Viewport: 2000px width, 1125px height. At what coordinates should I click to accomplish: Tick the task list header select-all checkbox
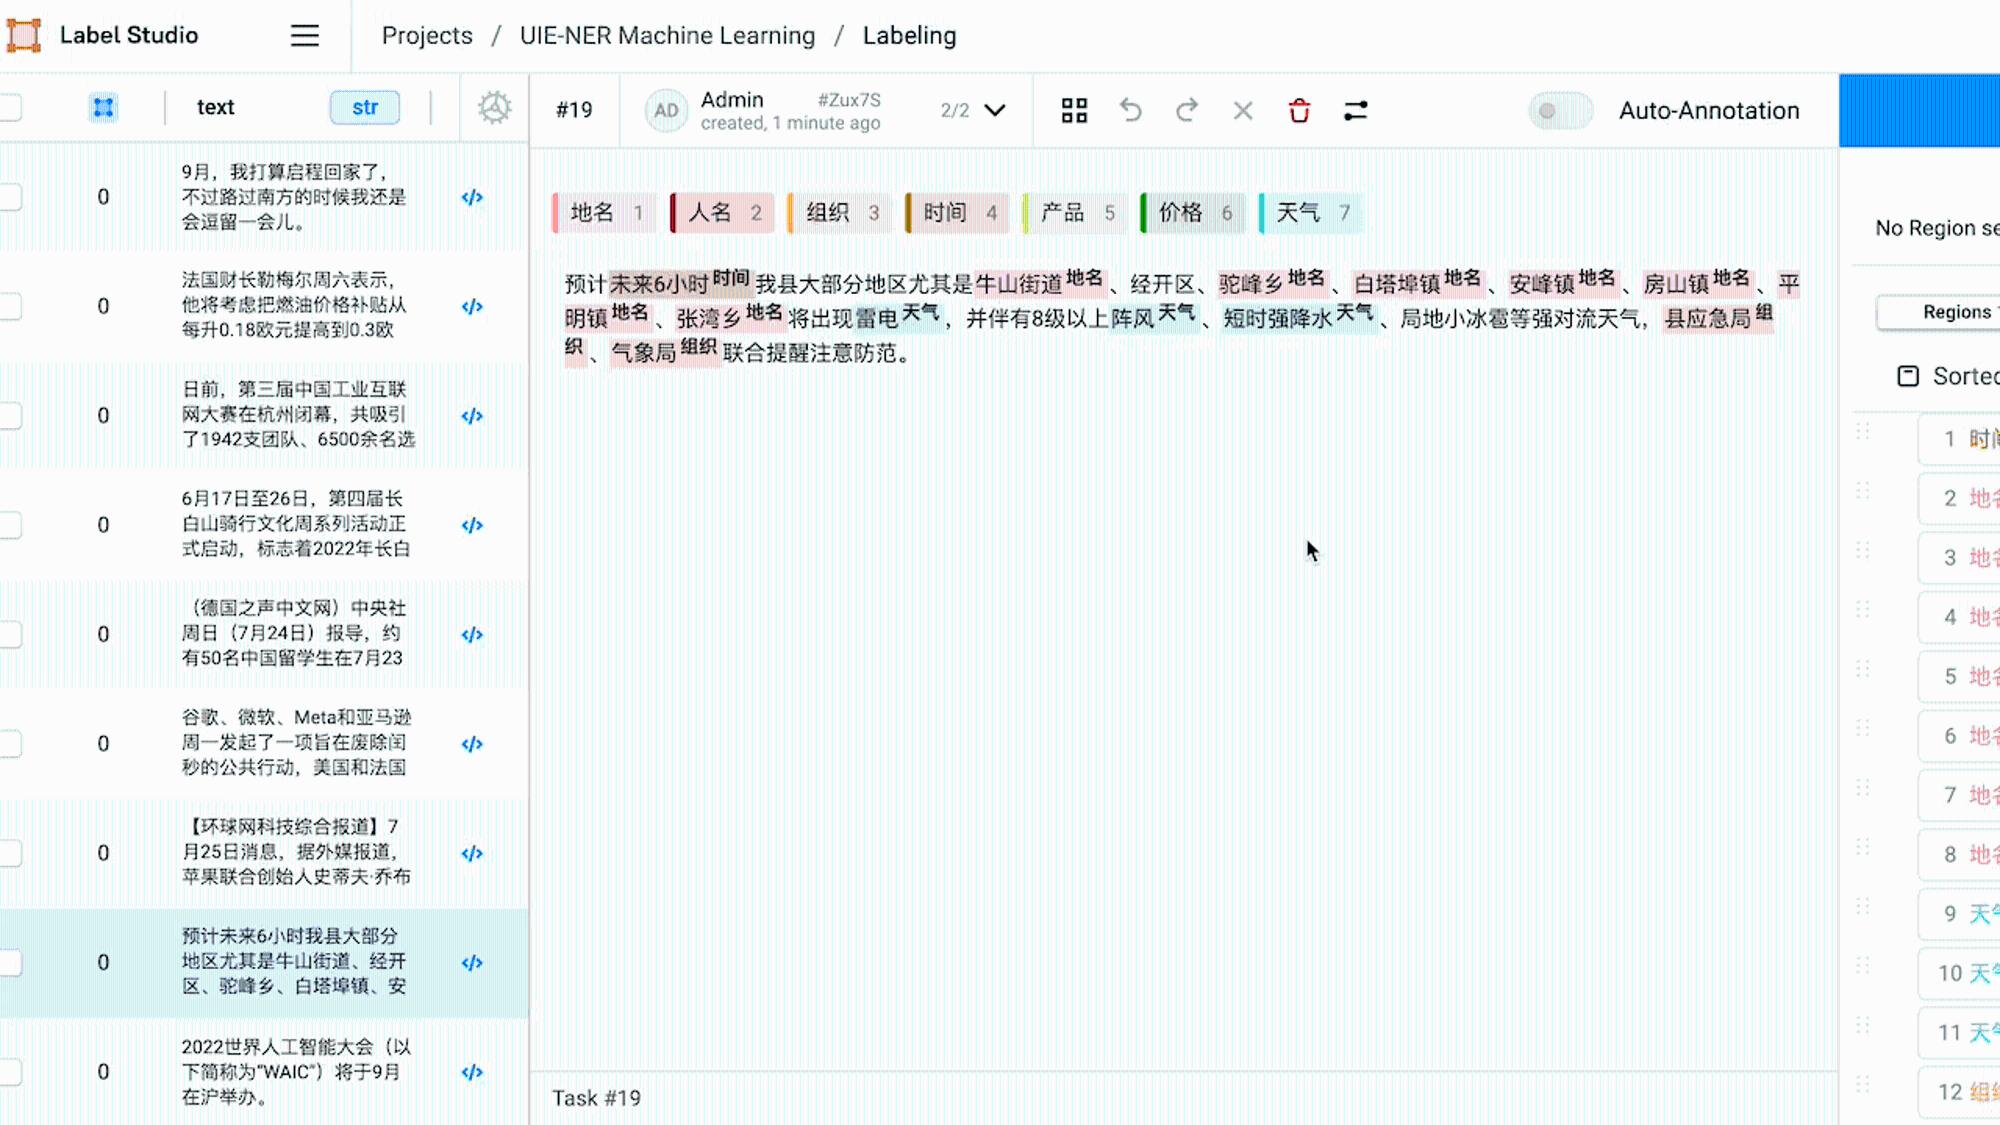point(10,107)
